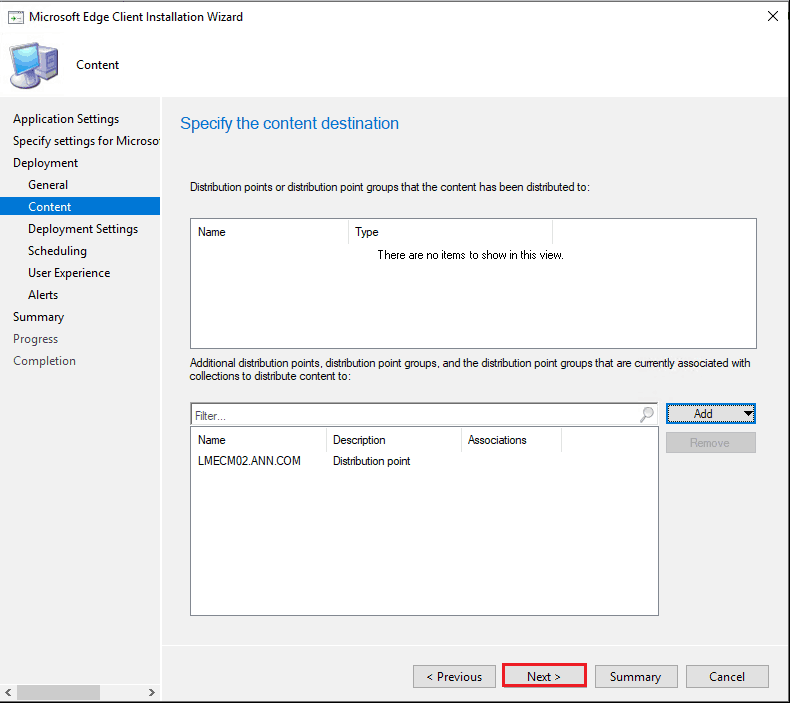Open the Deployment Settings page
The image size is (790, 703).
pos(83,229)
